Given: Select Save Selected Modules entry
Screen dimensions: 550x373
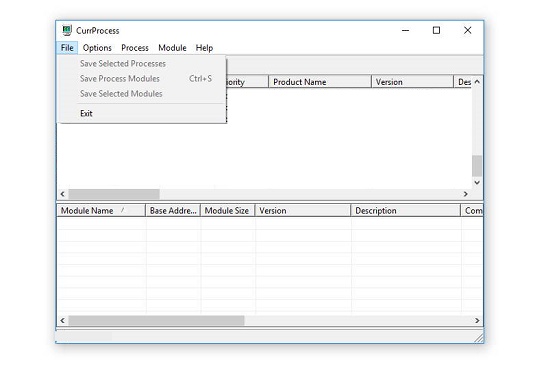Looking at the screenshot, I should point(121,94).
